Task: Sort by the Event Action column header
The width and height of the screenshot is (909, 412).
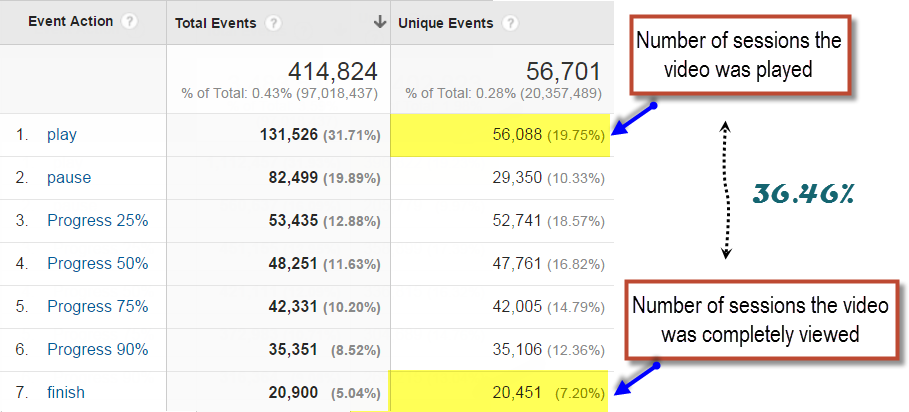Action: [x=71, y=21]
